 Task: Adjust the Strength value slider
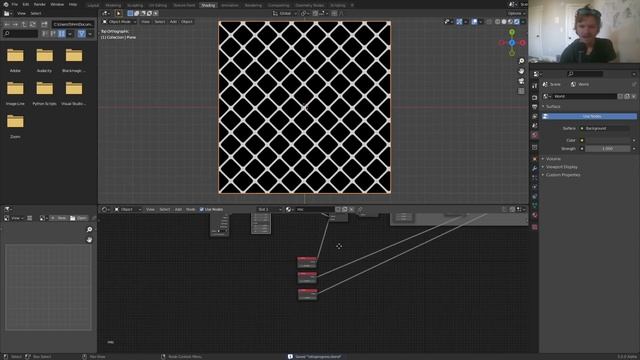point(607,149)
